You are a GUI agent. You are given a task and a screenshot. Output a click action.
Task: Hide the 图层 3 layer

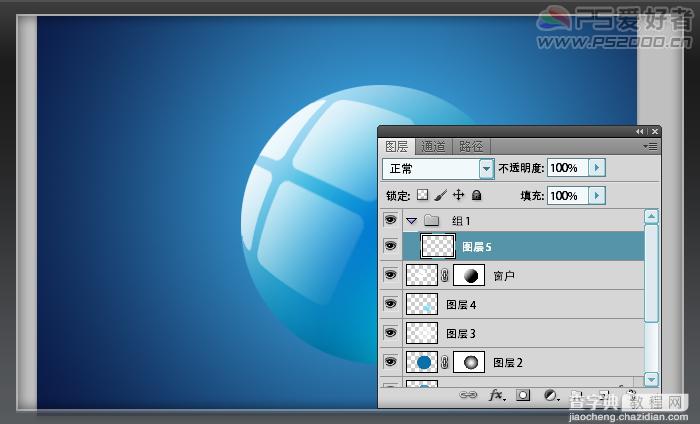pos(391,333)
